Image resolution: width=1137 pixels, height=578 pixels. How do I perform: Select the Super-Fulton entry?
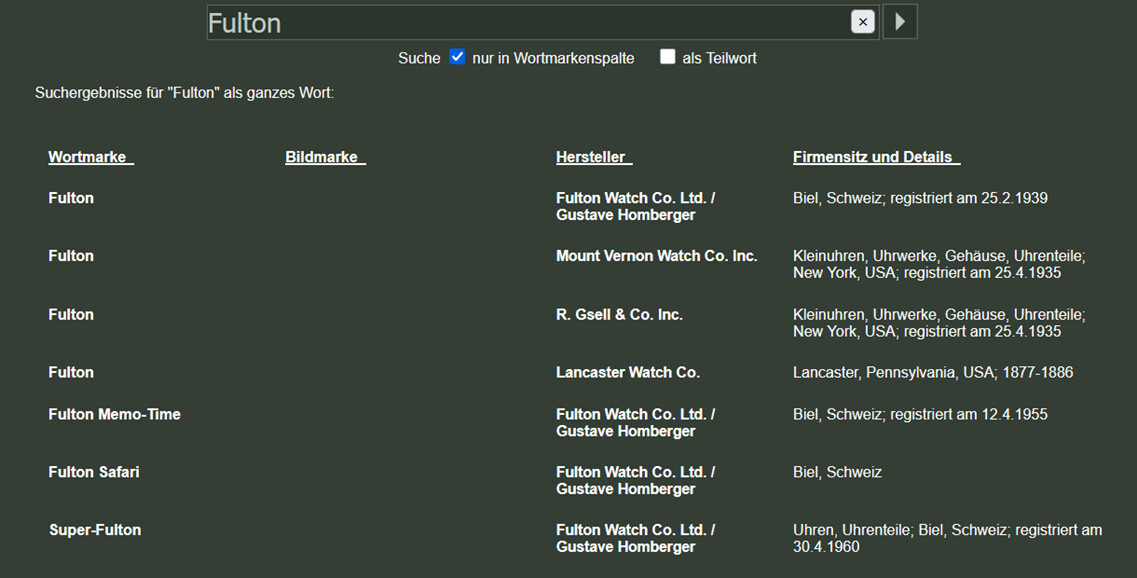(95, 530)
